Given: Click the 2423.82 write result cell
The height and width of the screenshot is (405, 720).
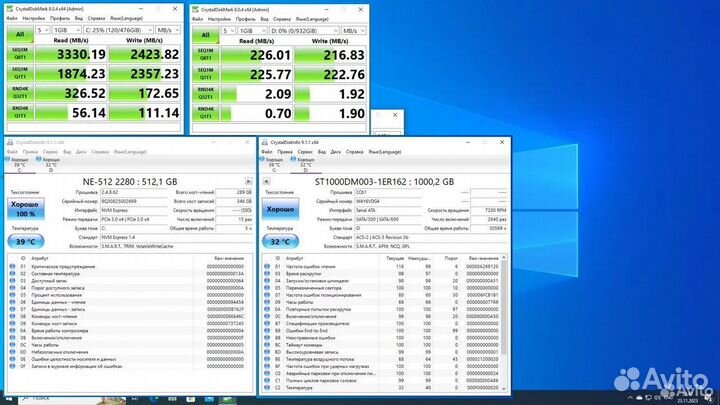Looking at the screenshot, I should click(x=145, y=54).
